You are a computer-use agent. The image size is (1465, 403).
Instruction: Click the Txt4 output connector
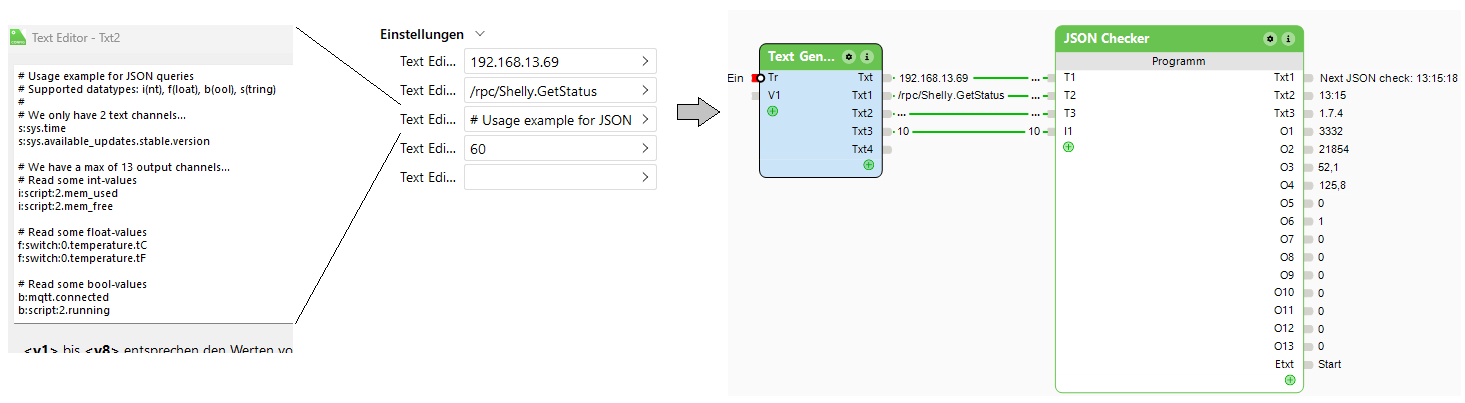tap(888, 149)
